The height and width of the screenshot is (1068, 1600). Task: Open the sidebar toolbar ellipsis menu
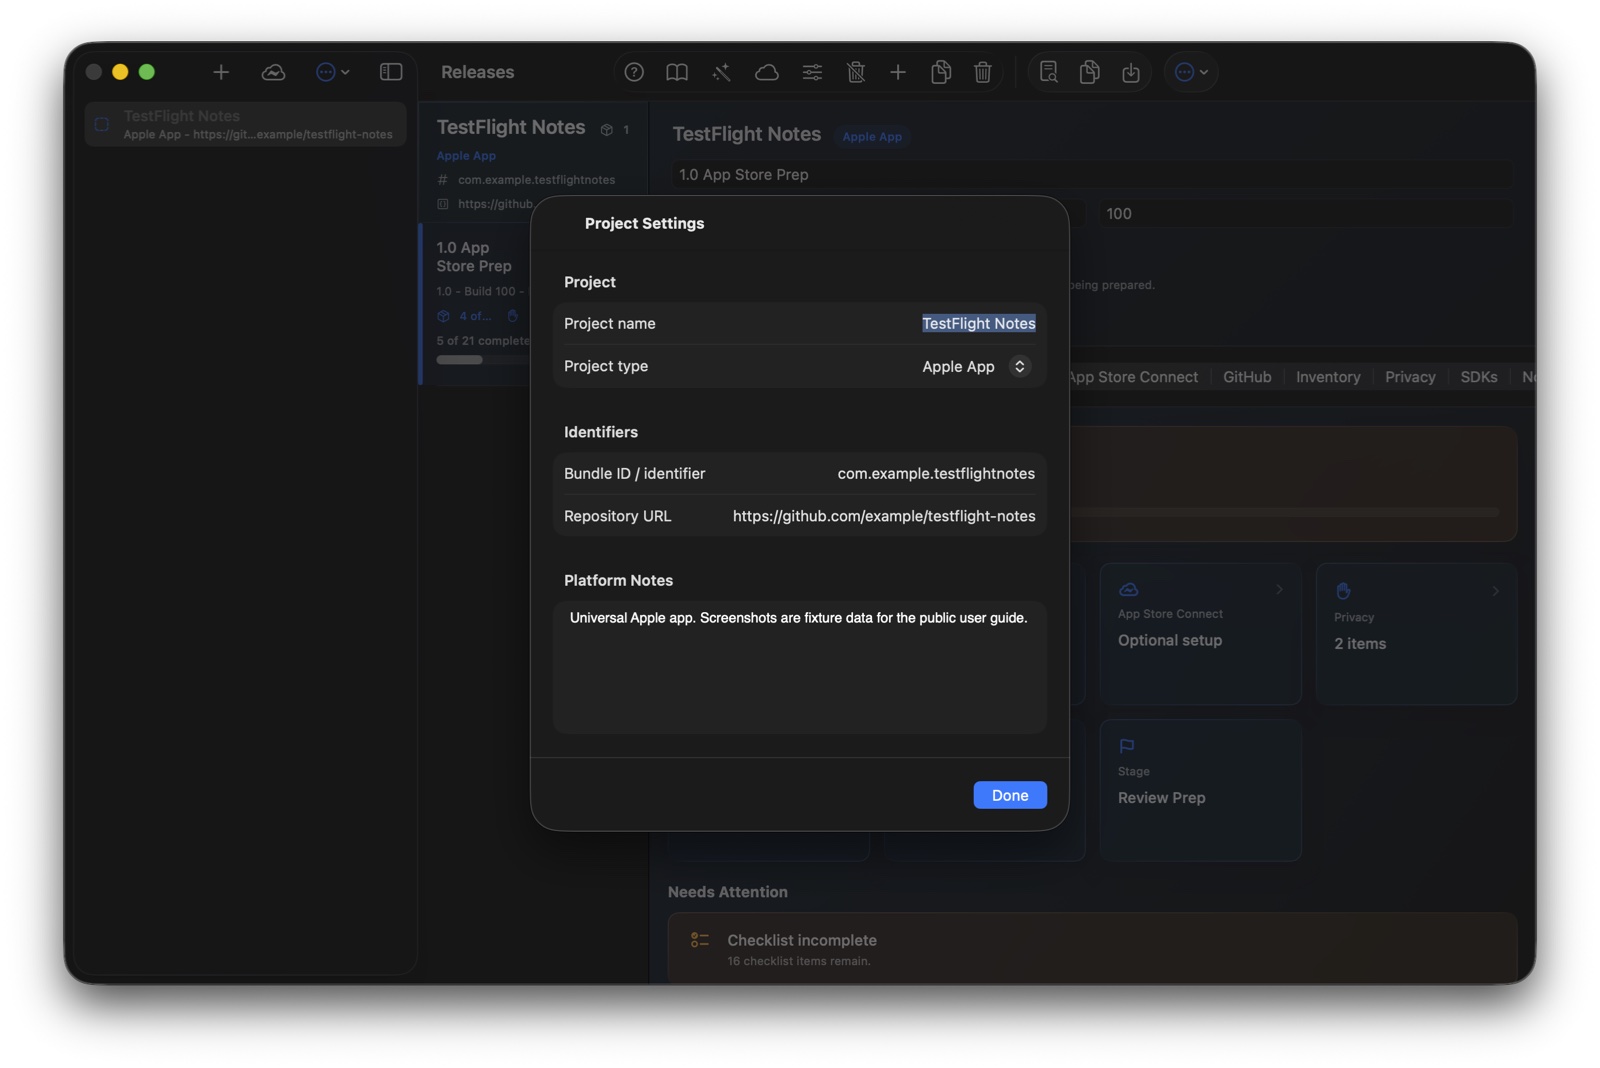click(x=332, y=72)
